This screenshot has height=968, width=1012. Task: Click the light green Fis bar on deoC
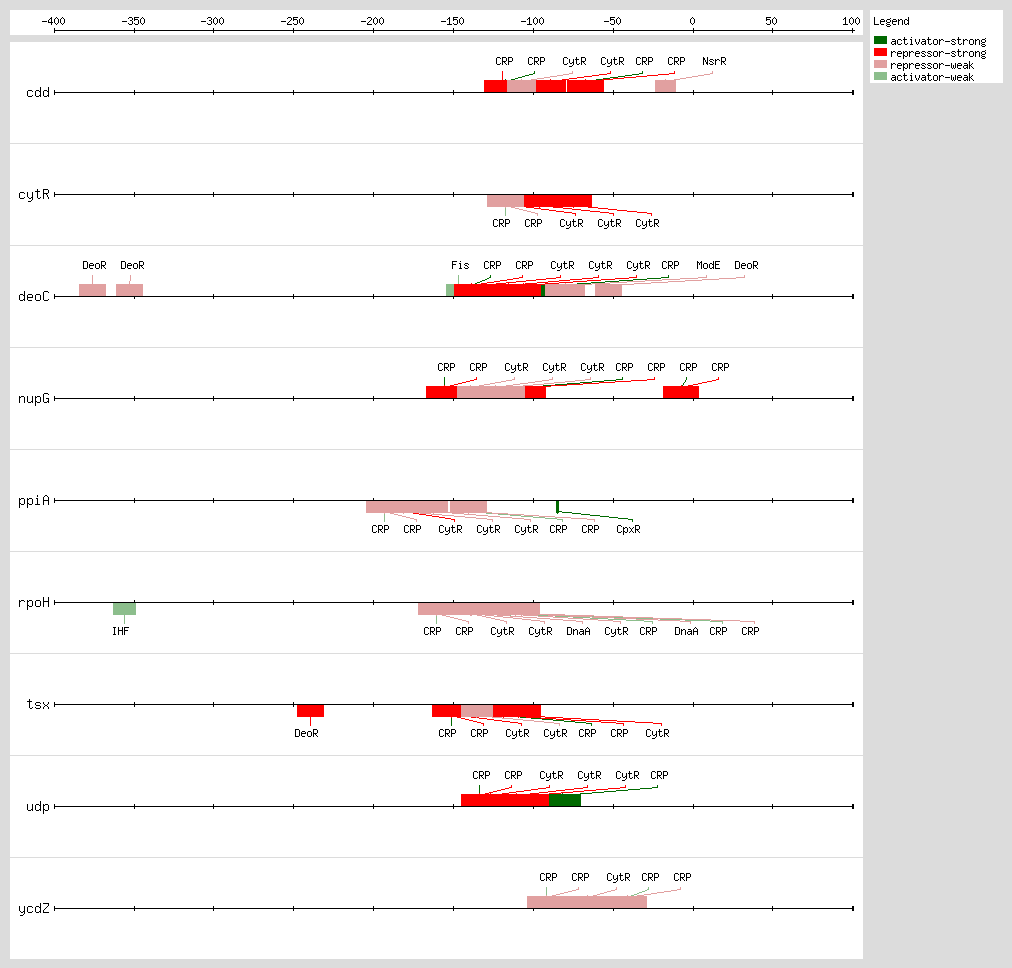point(450,290)
